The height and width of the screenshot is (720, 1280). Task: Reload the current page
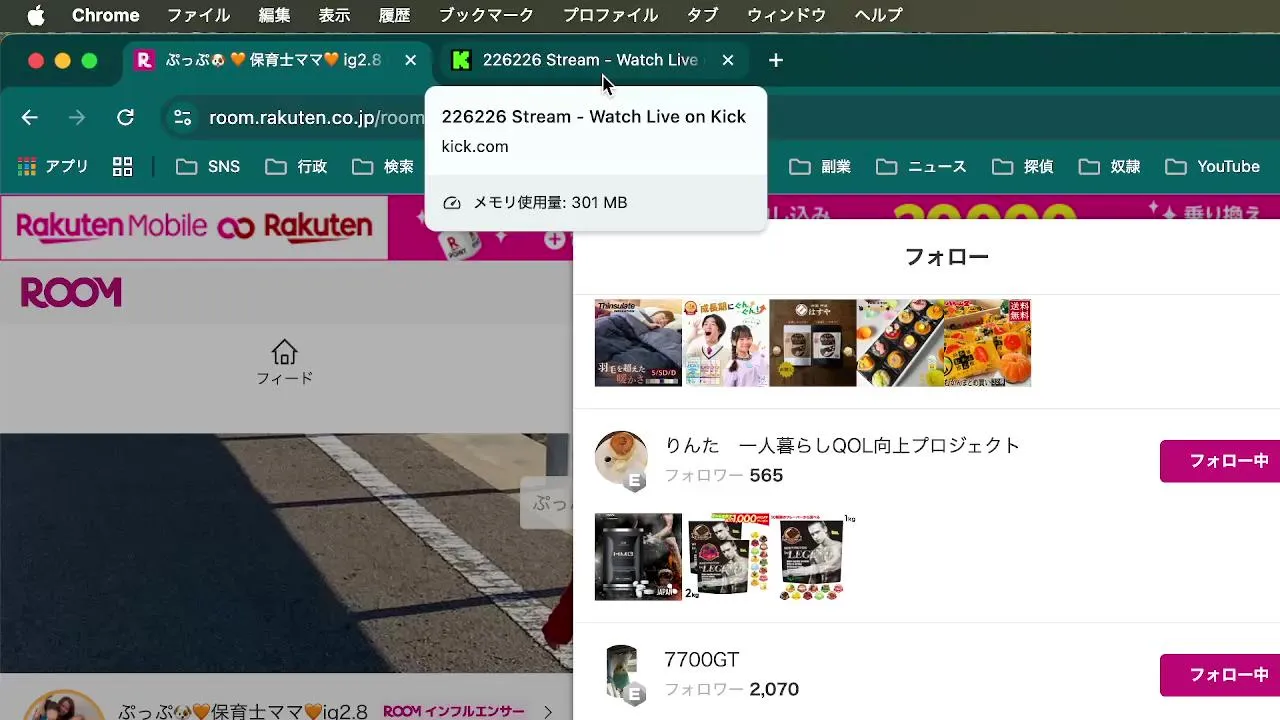pyautogui.click(x=125, y=118)
